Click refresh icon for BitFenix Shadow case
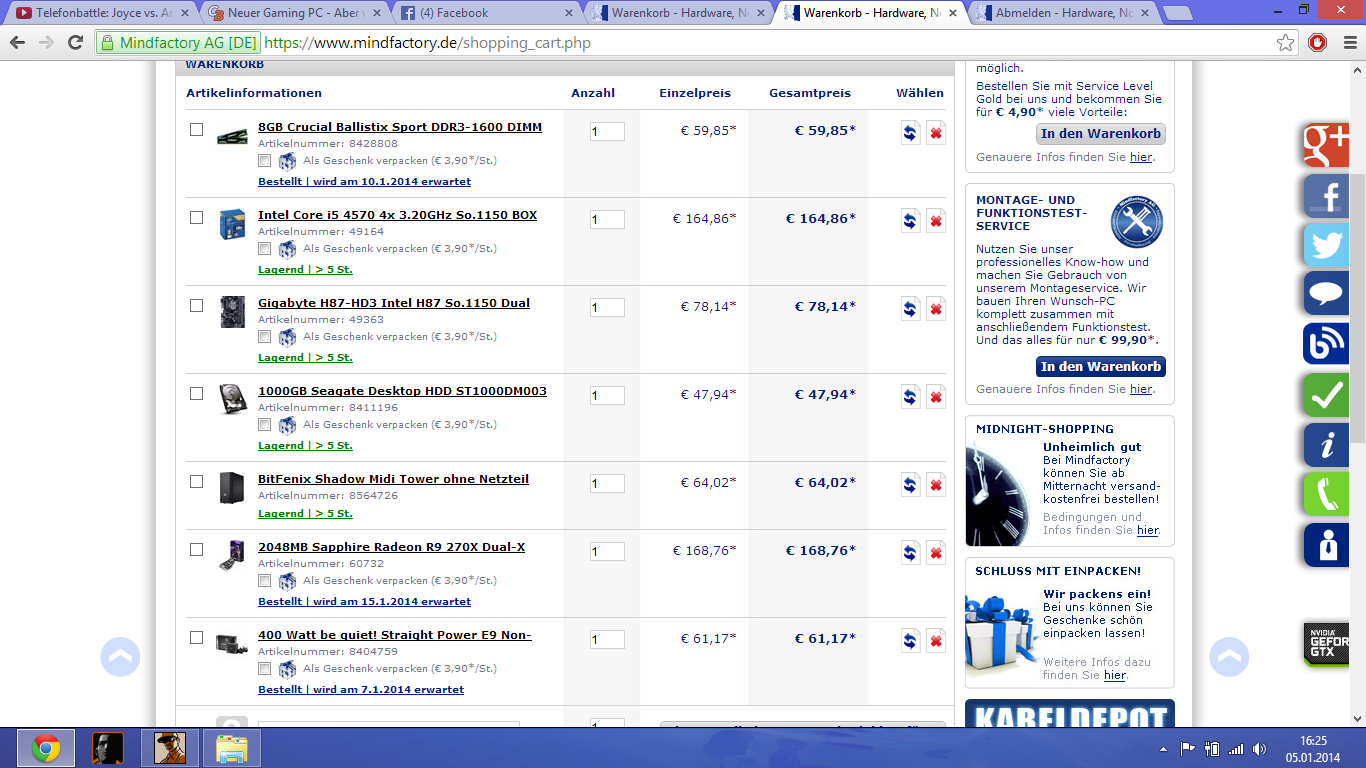Viewport: 1366px width, 768px height. coord(910,485)
